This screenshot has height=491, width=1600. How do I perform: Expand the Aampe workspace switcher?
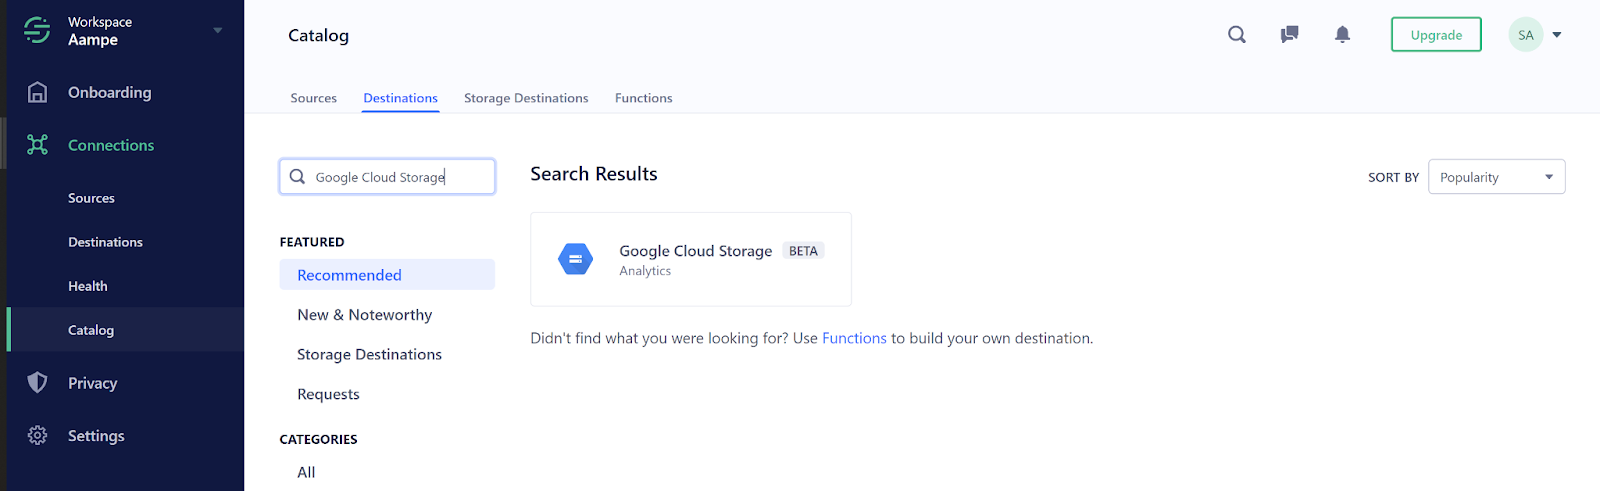pyautogui.click(x=217, y=30)
